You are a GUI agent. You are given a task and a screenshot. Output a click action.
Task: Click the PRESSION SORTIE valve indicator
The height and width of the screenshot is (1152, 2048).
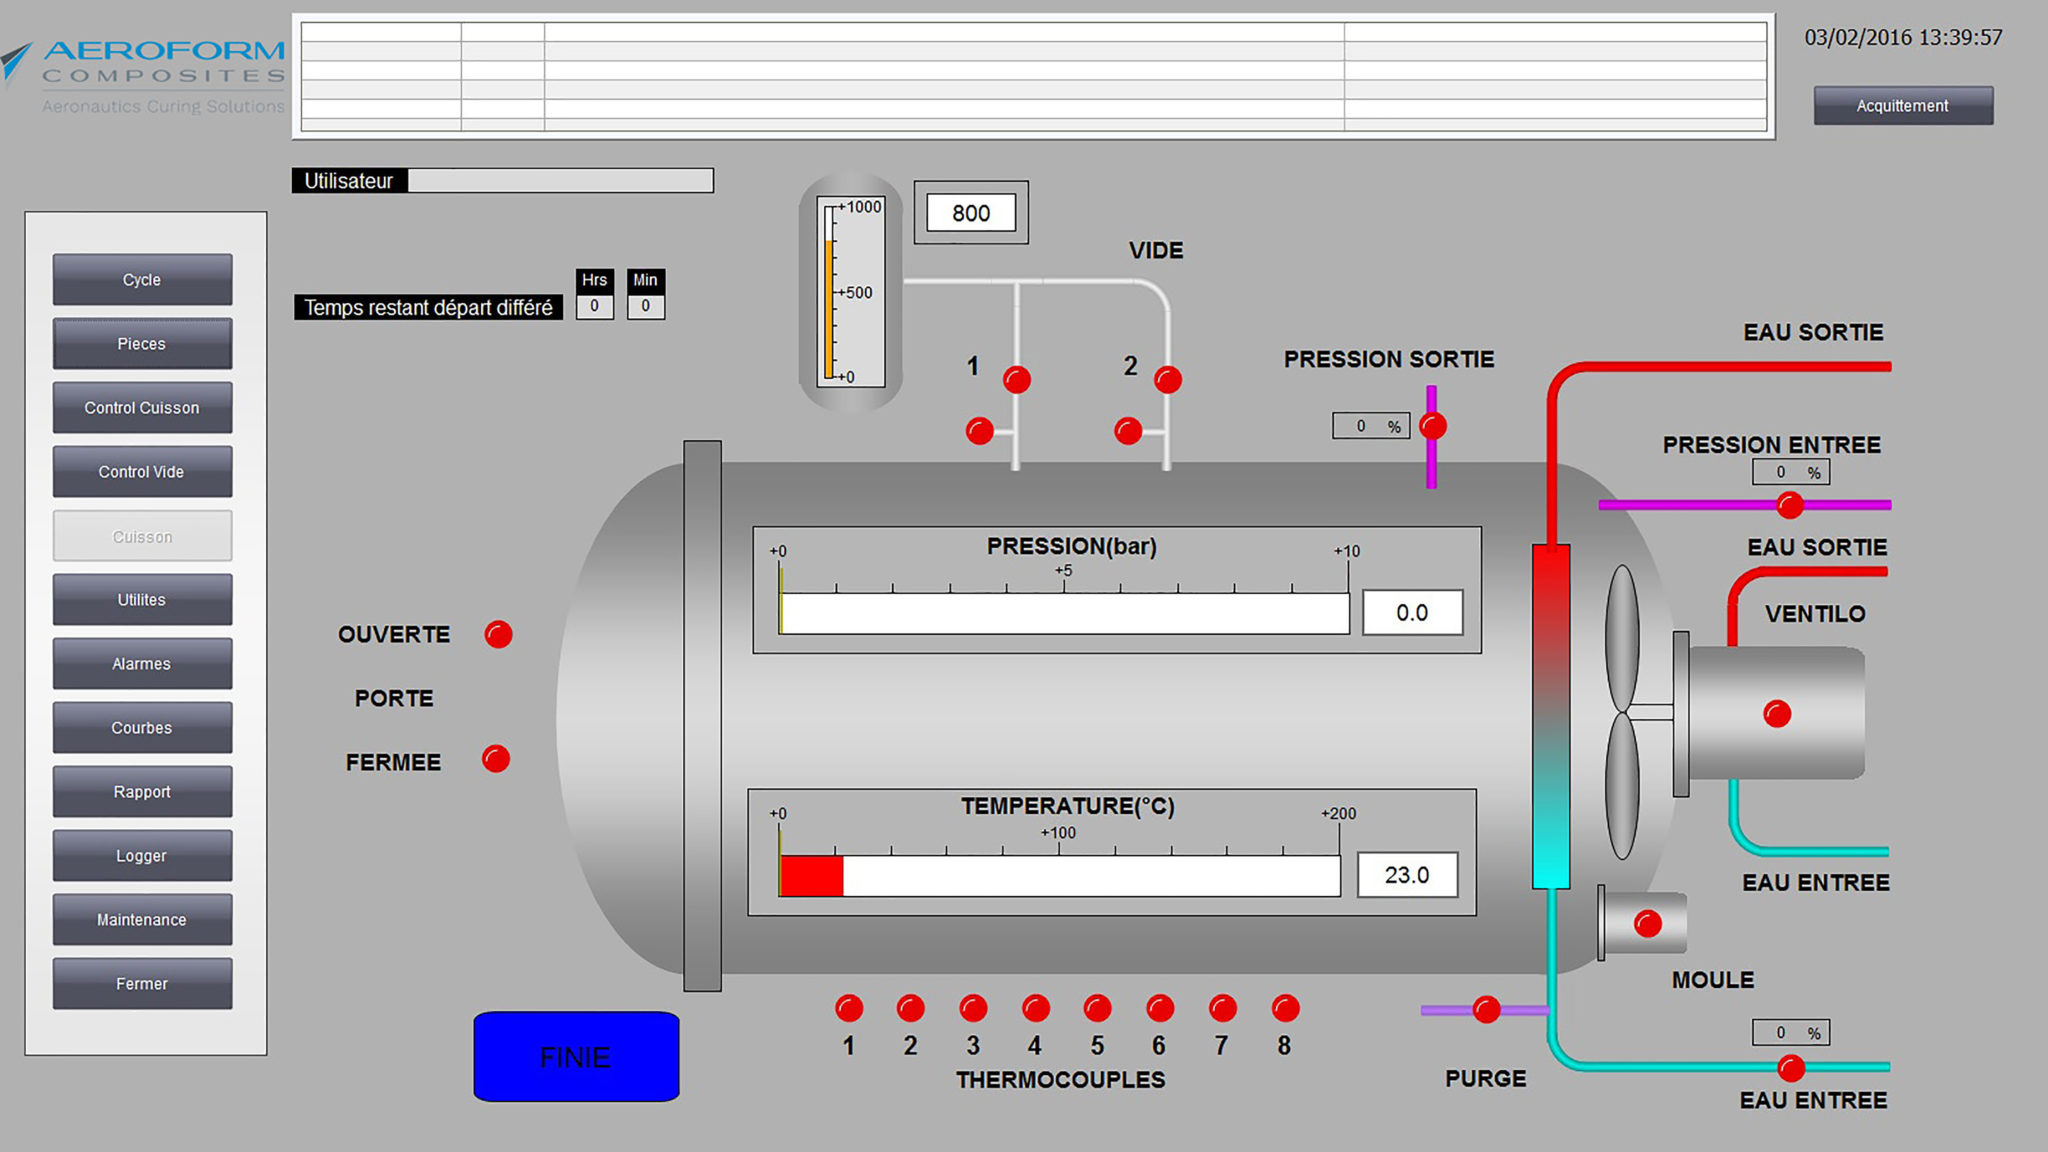coord(1434,425)
